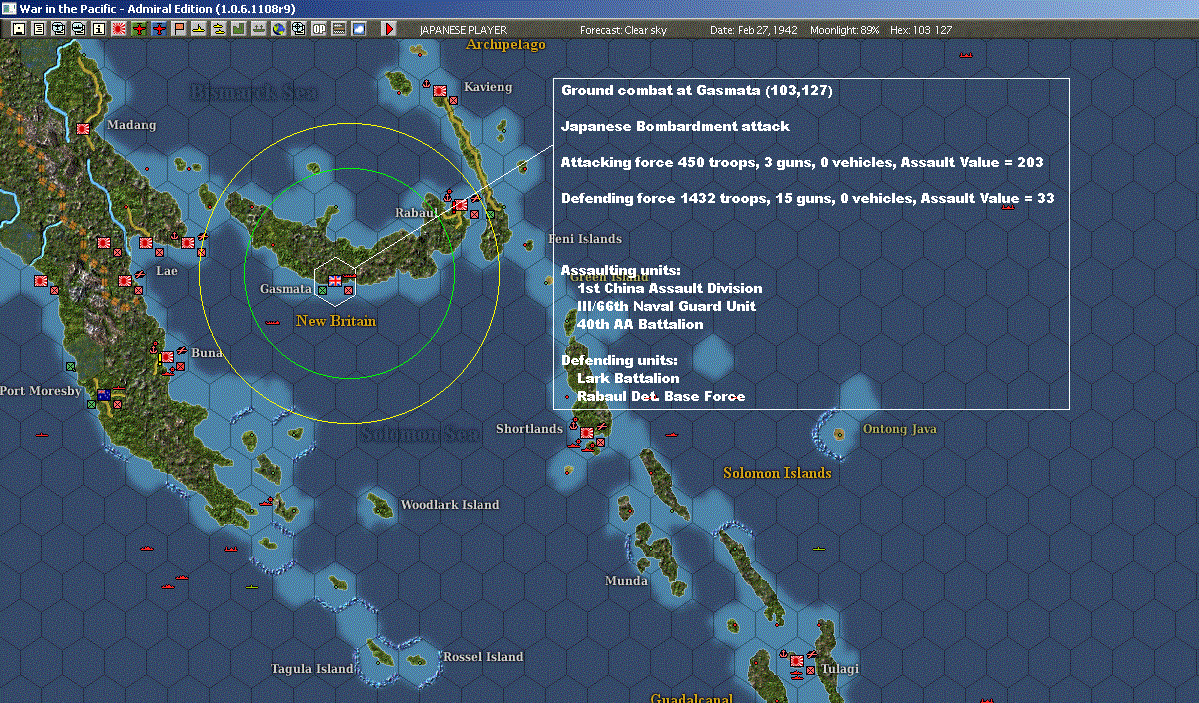Select the Australian flag at Port Moresby
This screenshot has height=703, width=1199.
[x=103, y=395]
